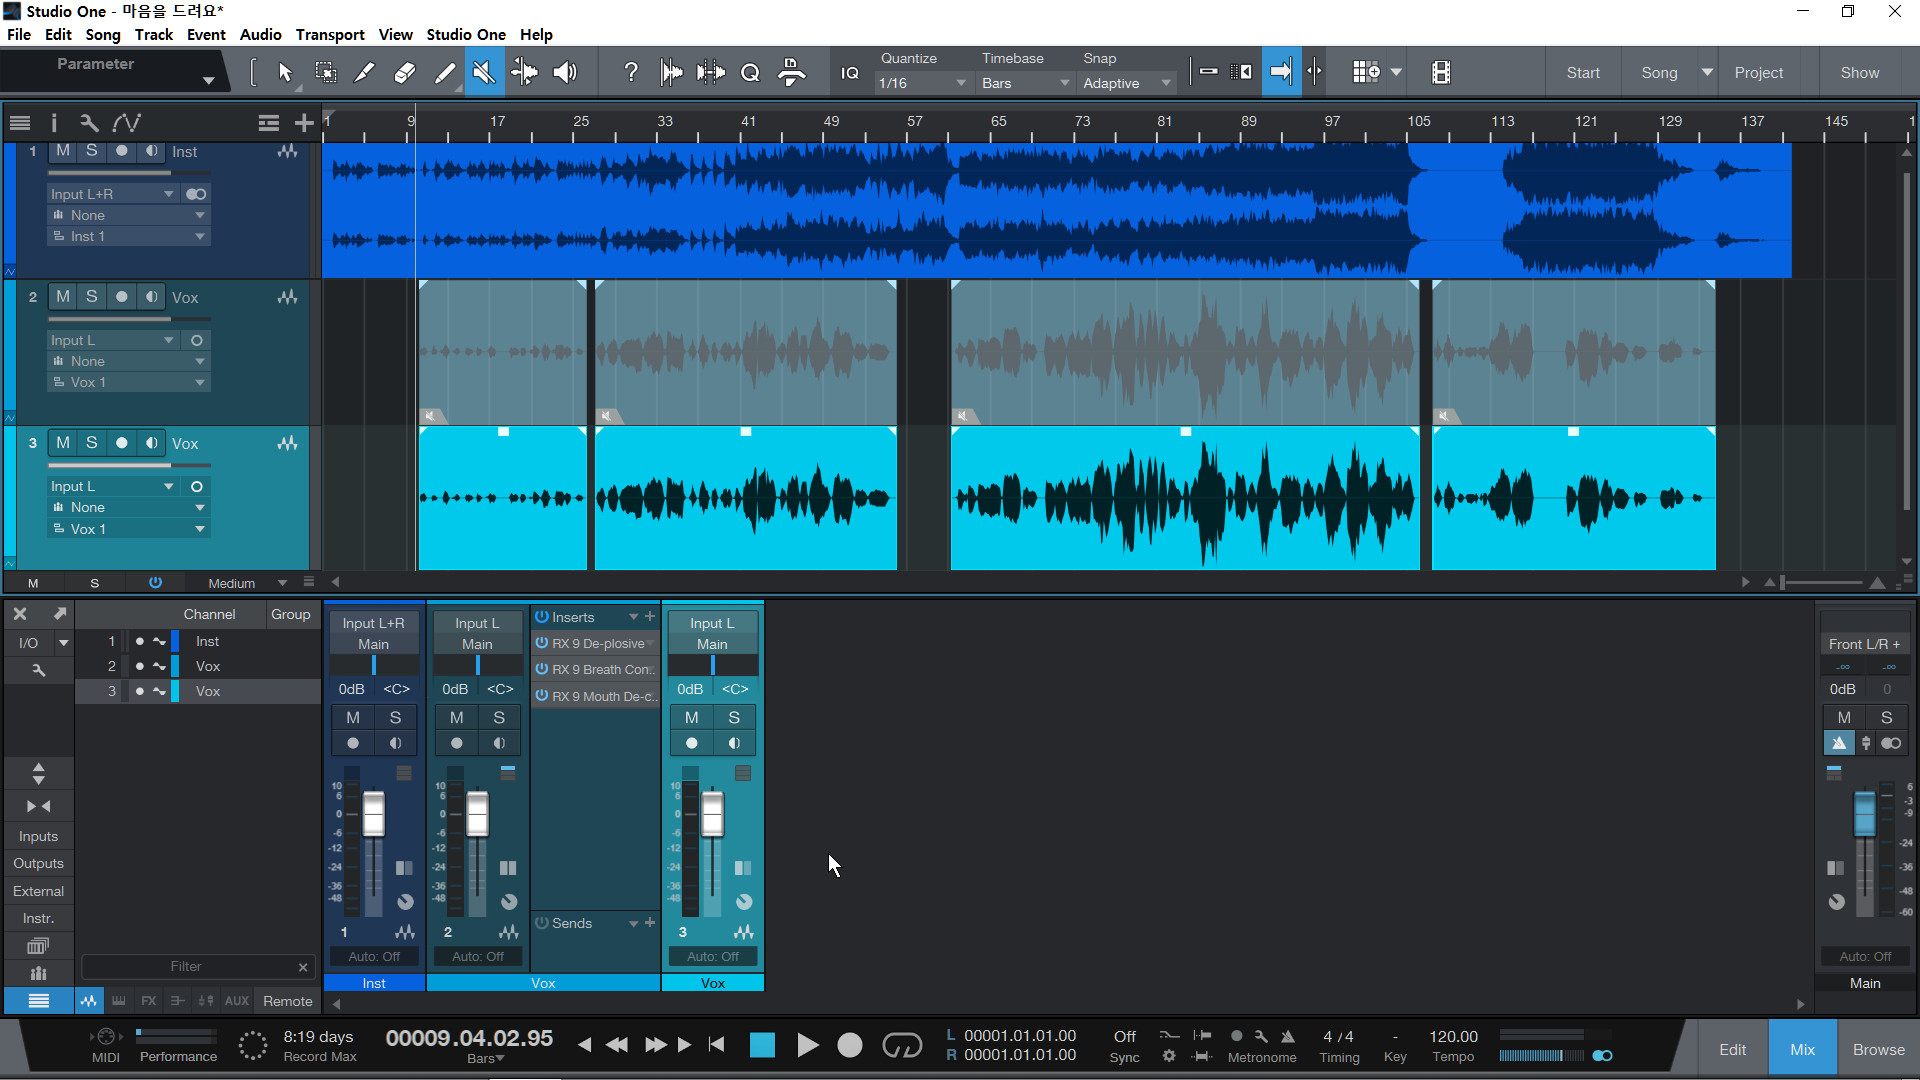Viewport: 1920px width, 1080px height.
Task: Select the Listen tool speaker icon
Action: tap(565, 72)
